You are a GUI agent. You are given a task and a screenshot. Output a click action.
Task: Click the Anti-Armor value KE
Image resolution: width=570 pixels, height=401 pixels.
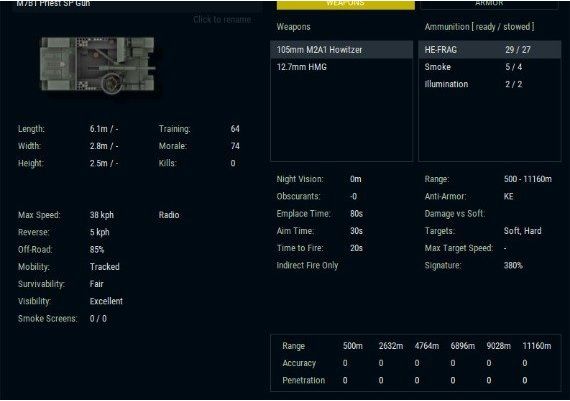(x=509, y=196)
